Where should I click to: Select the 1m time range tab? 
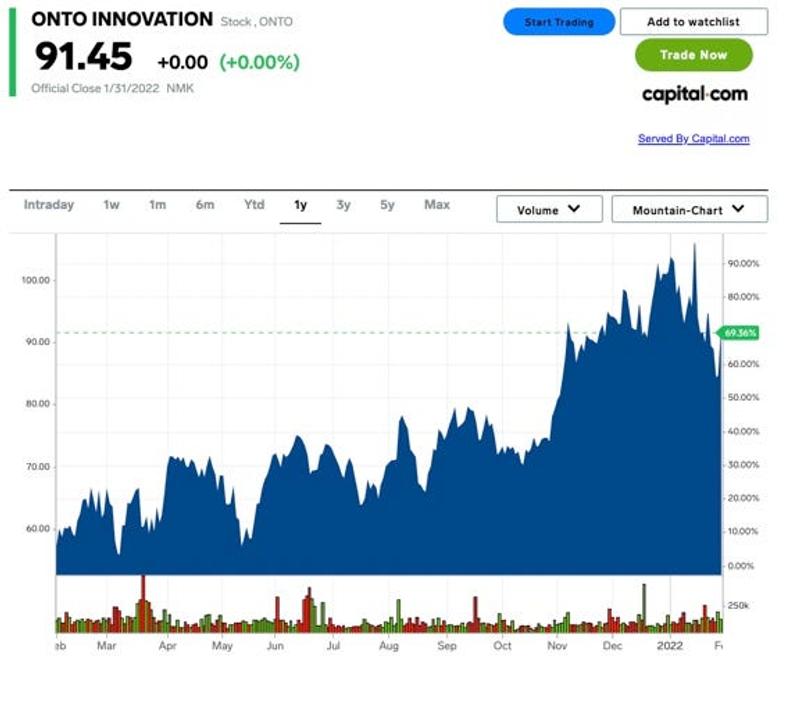coord(158,205)
